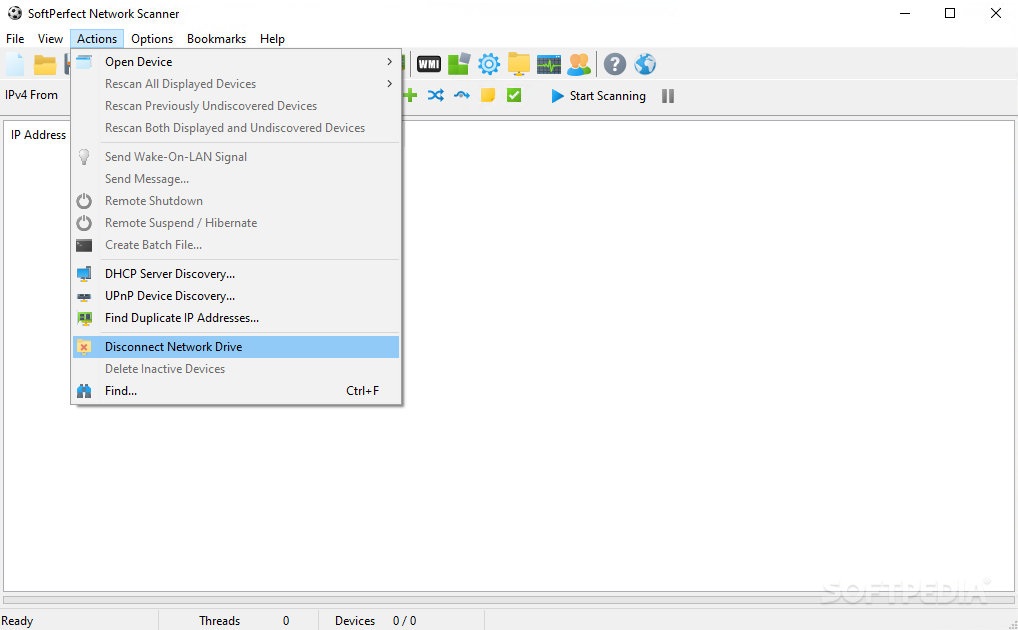Click the Wake-On-LAN light bulb icon

pyautogui.click(x=84, y=157)
